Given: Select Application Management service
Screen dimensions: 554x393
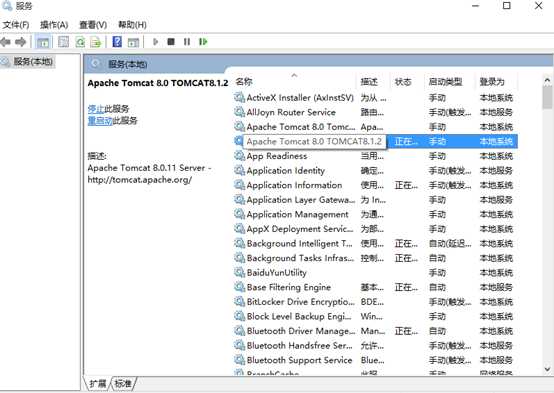Looking at the screenshot, I should tap(376, 214).
